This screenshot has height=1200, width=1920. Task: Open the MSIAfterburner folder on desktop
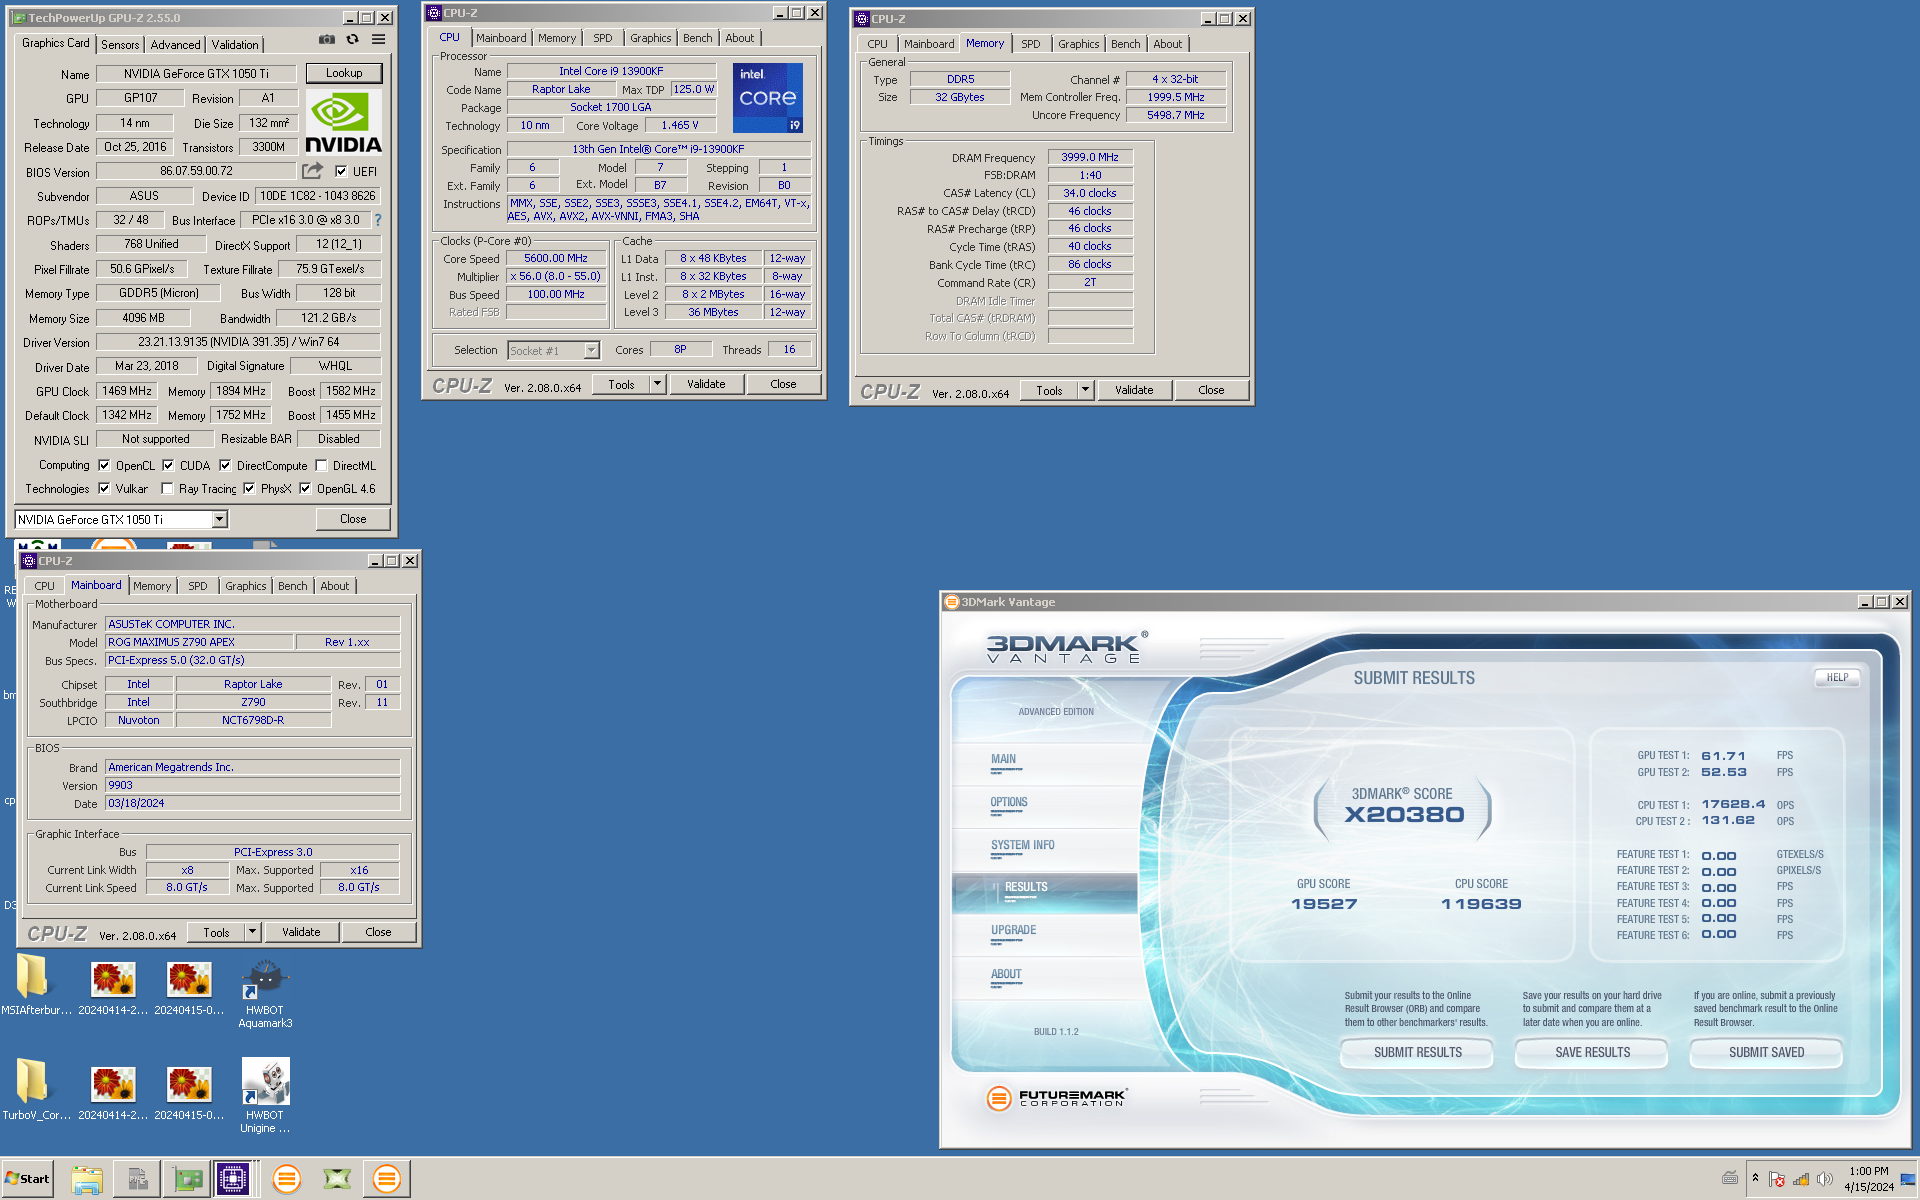pos(34,985)
